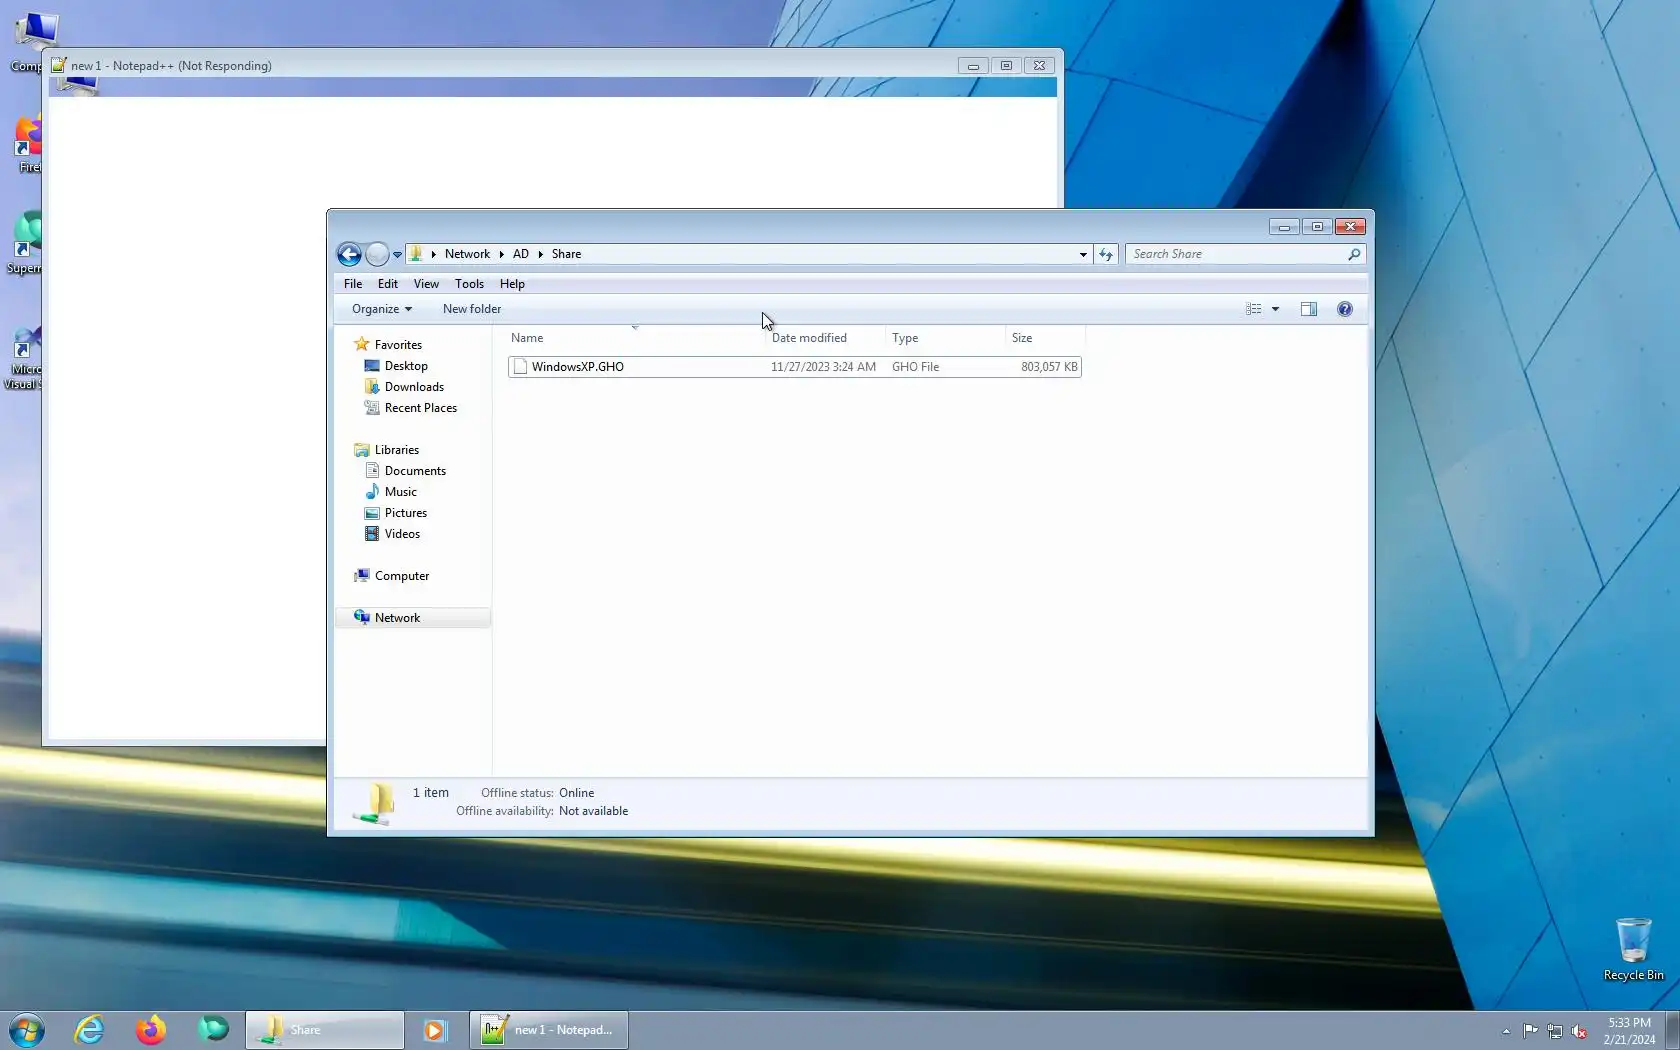Image resolution: width=1680 pixels, height=1050 pixels.
Task: Open Explorer help with question mark icon
Action: coord(1345,309)
